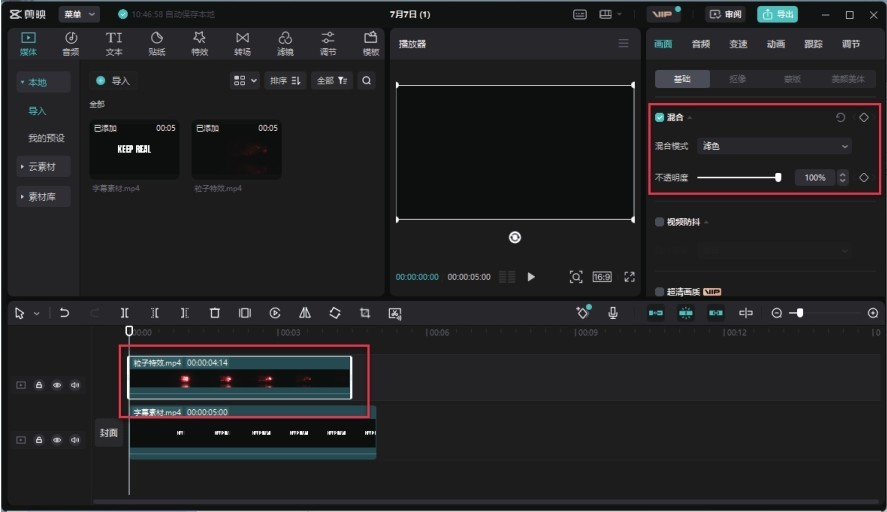This screenshot has height=512, width=887.
Task: Enter fullscreen preview
Action: [630, 277]
